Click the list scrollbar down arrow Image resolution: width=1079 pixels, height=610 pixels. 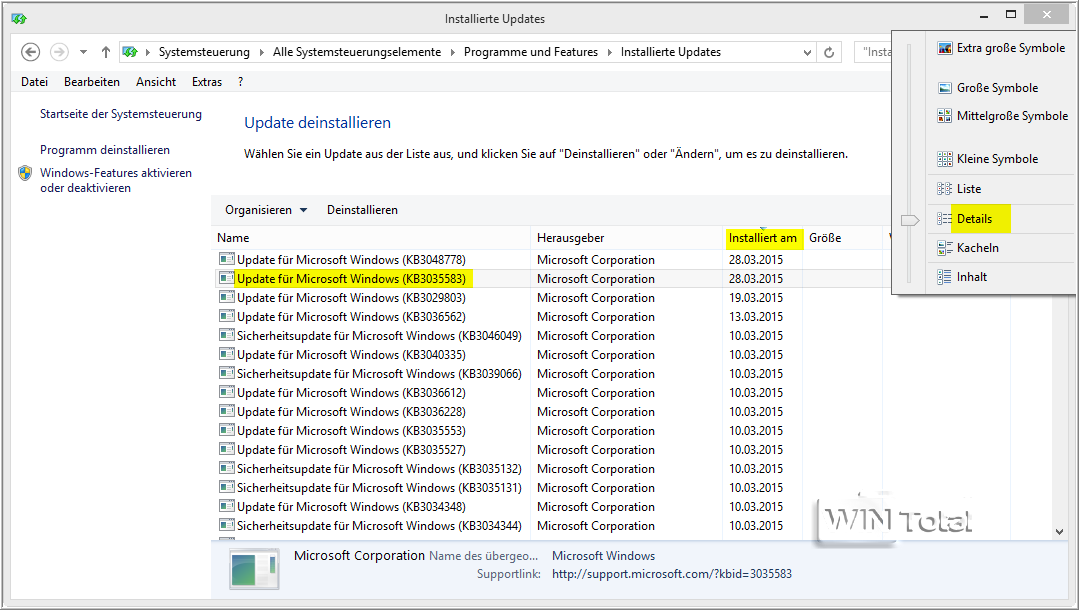click(1059, 532)
